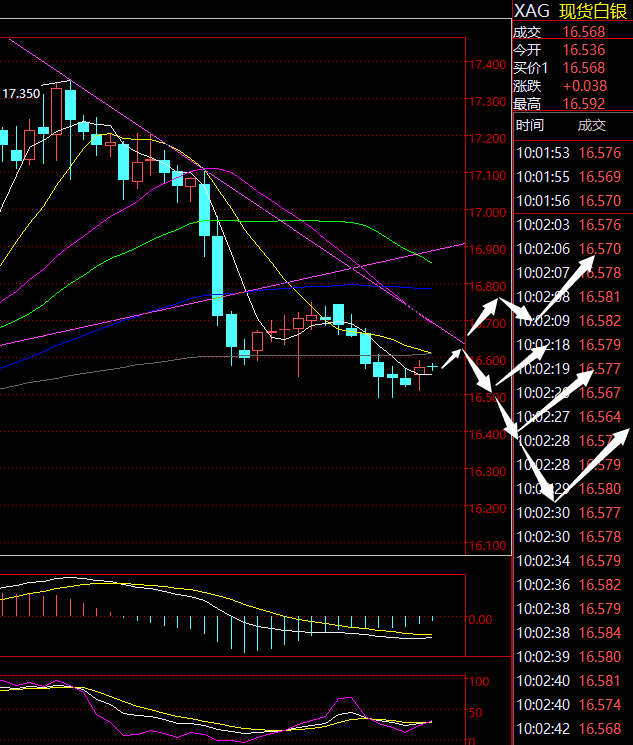Select the 成交 label in quote summary
Screen dimensions: 633x745
click(527, 32)
